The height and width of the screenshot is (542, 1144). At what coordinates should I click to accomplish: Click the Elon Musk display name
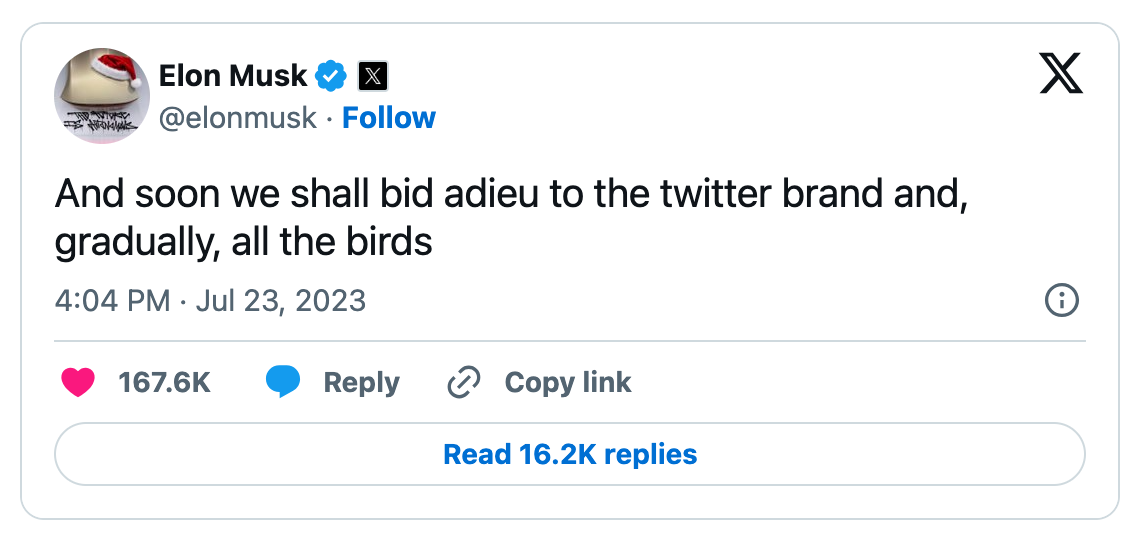[233, 75]
